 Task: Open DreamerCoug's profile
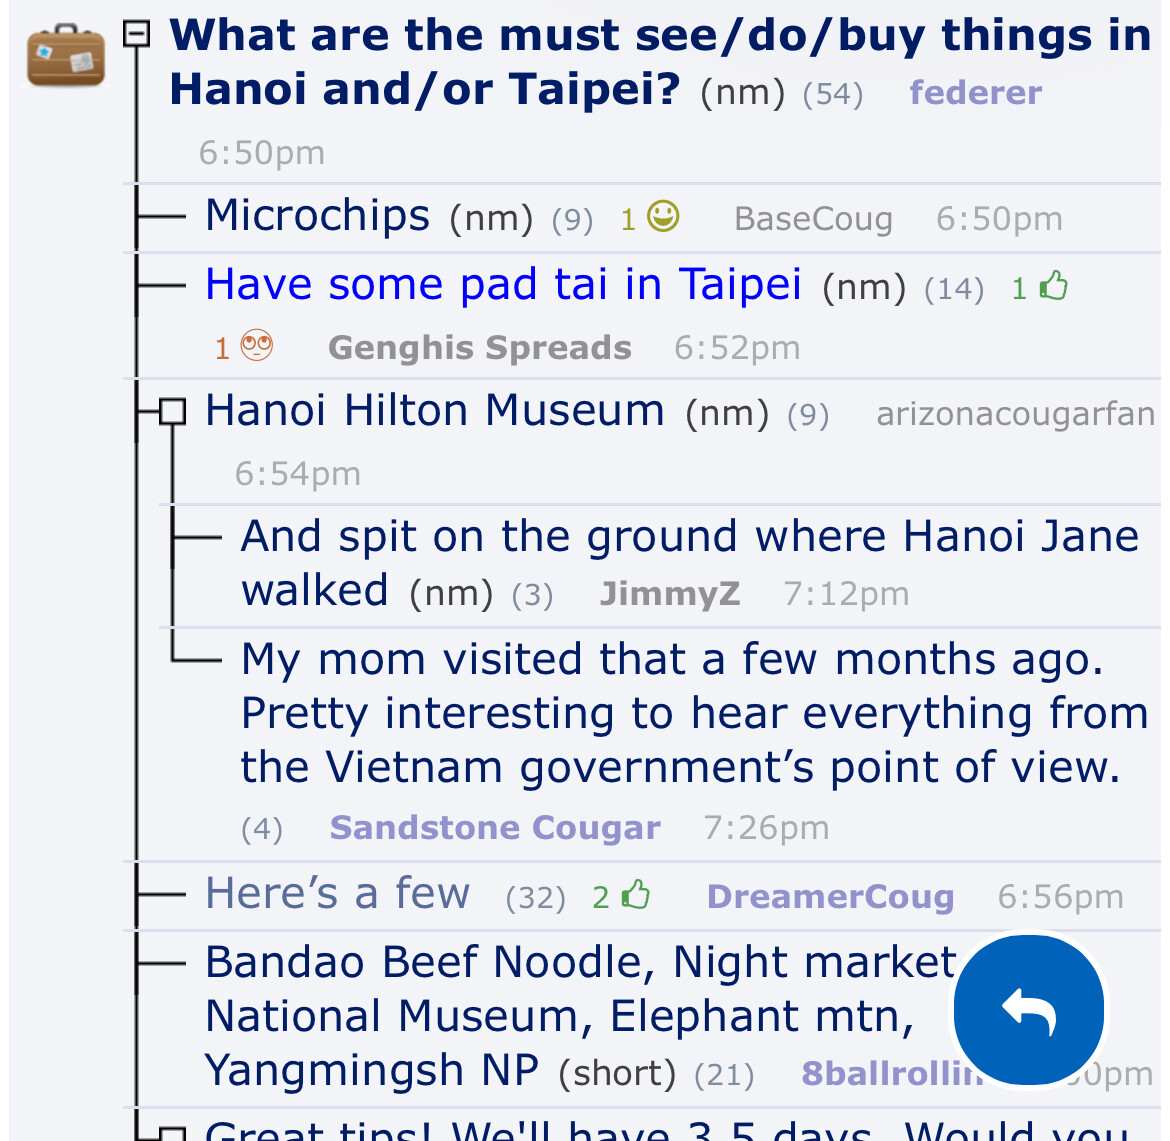830,897
